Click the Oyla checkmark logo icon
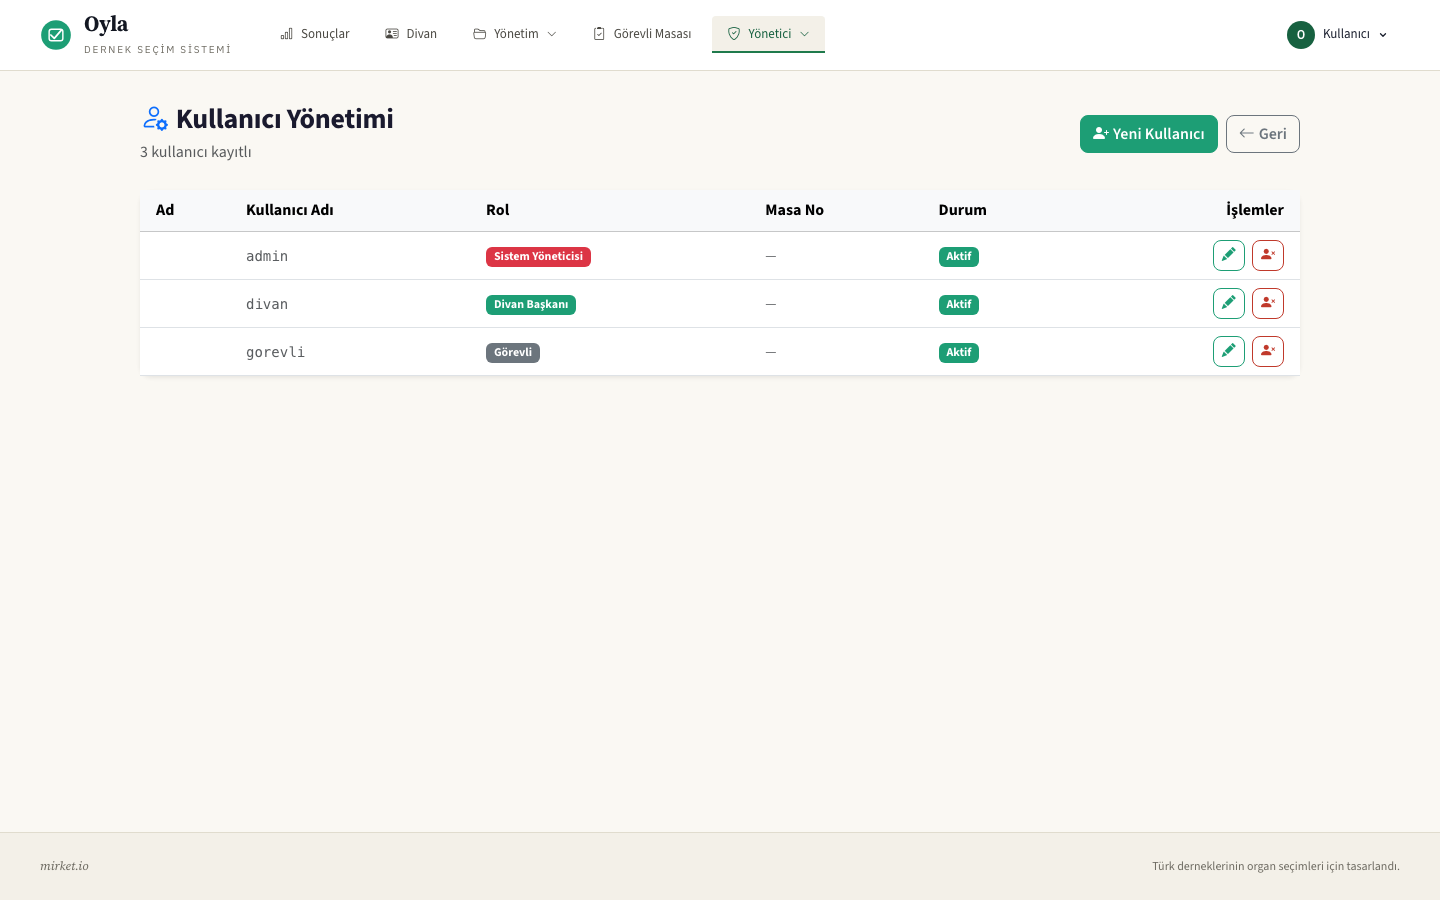Image resolution: width=1440 pixels, height=900 pixels. tap(56, 35)
